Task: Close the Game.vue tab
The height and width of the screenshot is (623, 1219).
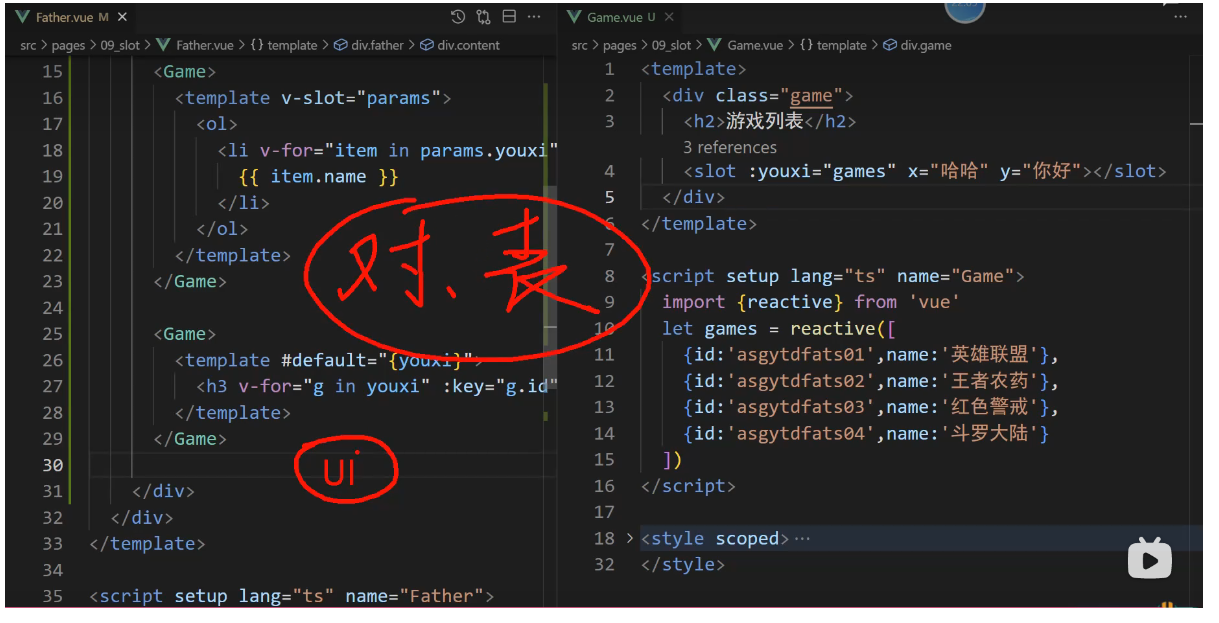Action: click(x=669, y=17)
